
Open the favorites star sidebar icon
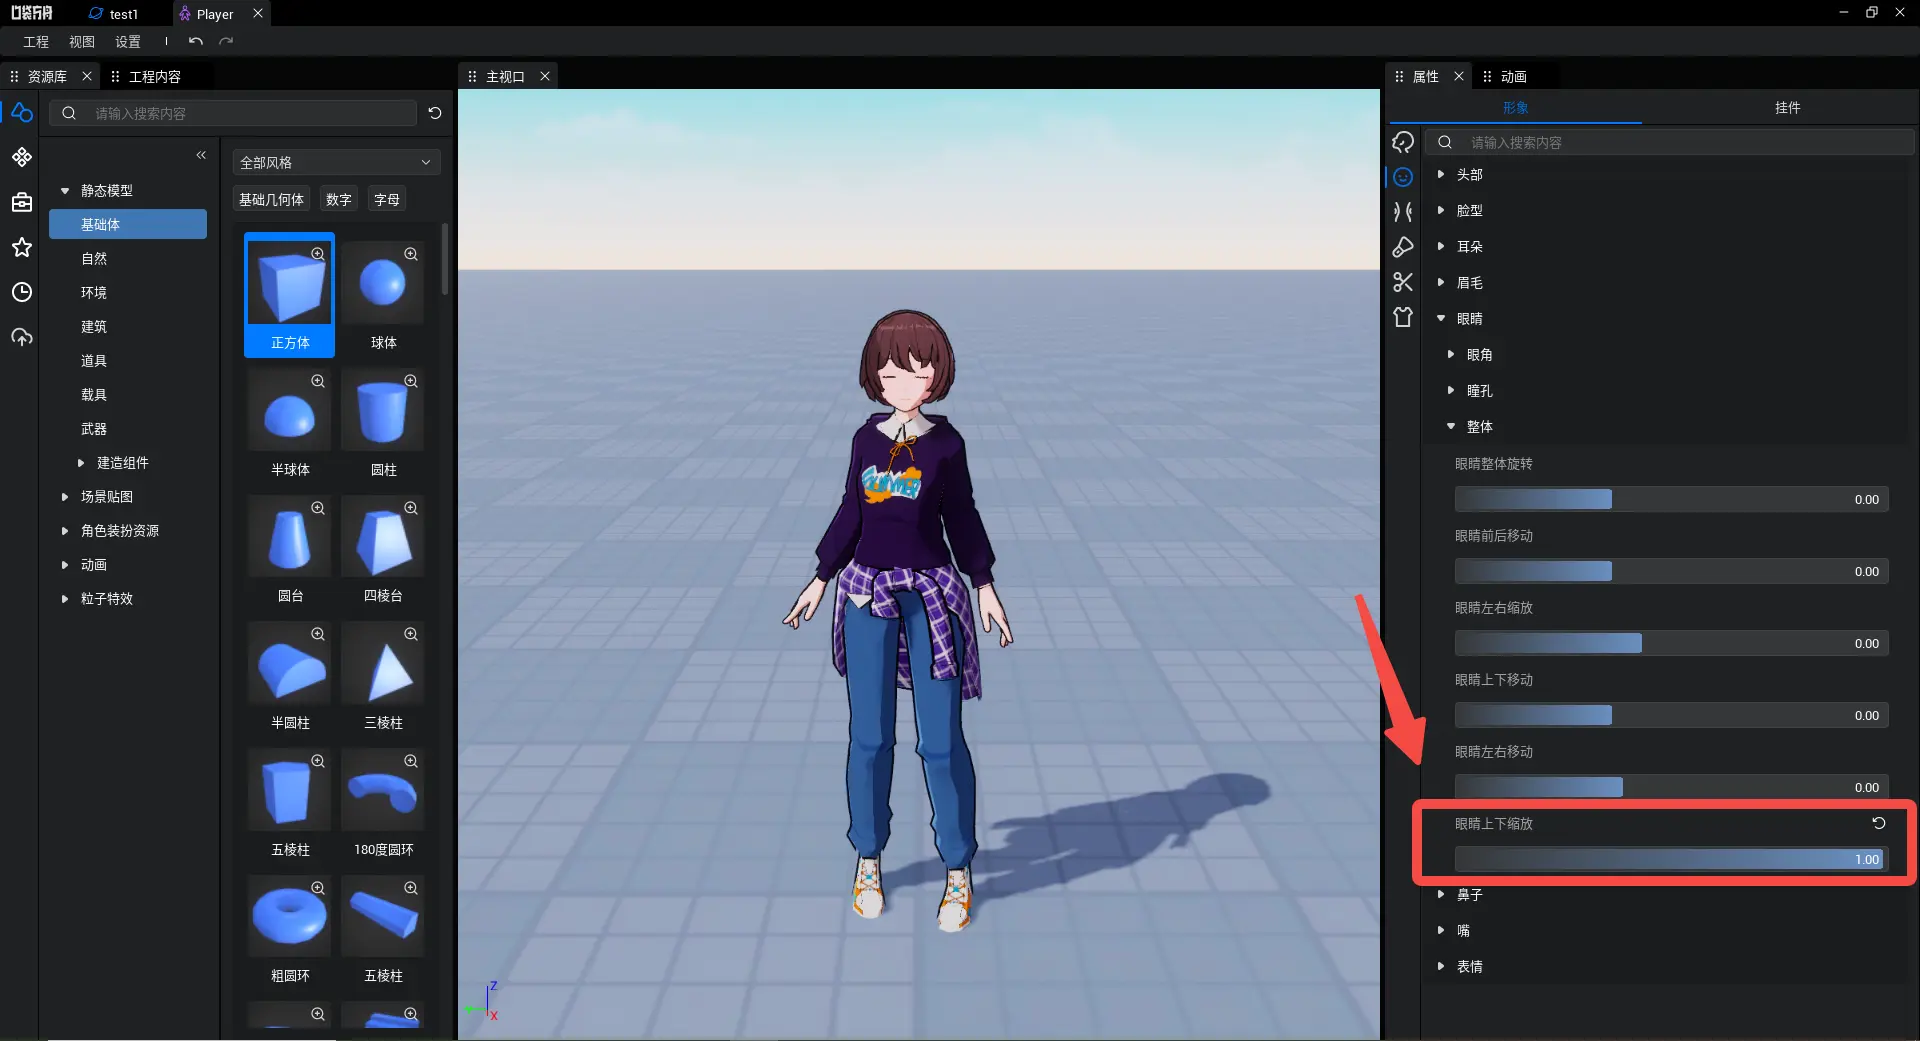click(x=22, y=247)
